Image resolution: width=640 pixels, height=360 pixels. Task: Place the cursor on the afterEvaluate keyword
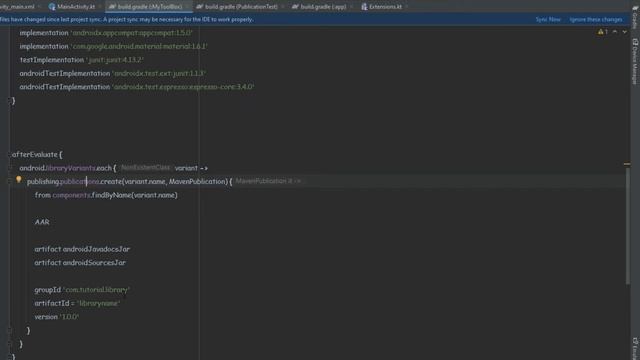pos(35,155)
